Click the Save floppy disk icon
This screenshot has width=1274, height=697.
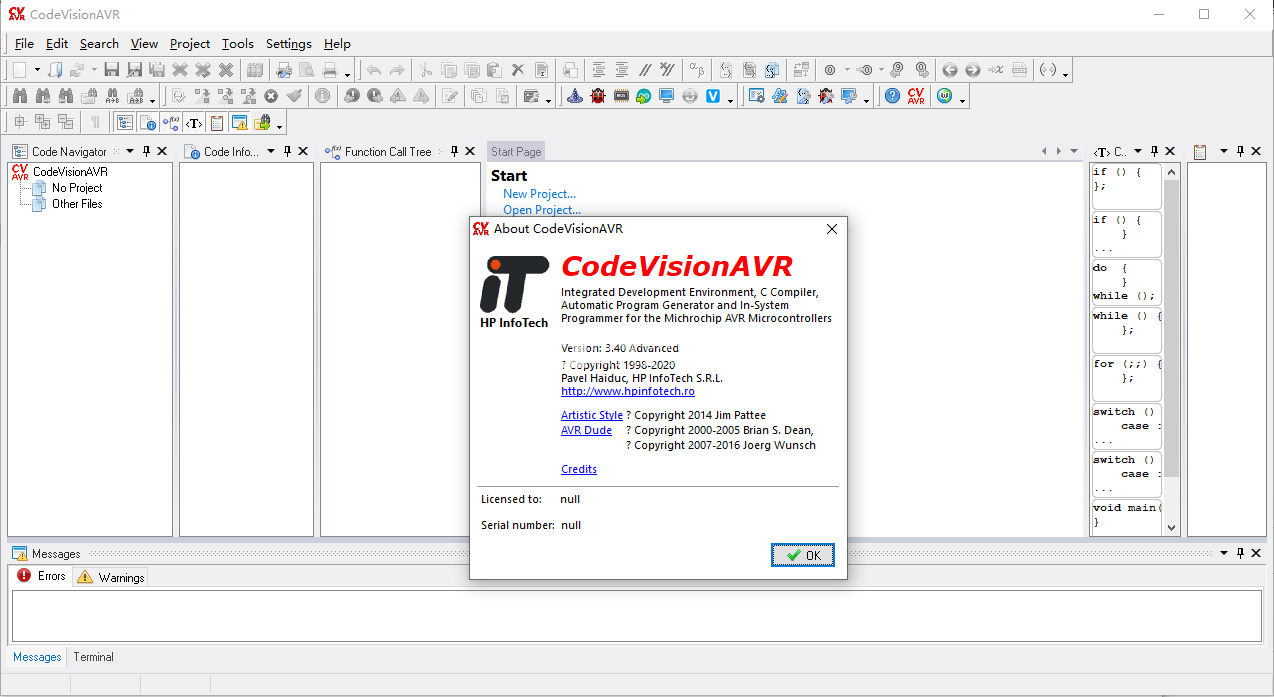(112, 70)
